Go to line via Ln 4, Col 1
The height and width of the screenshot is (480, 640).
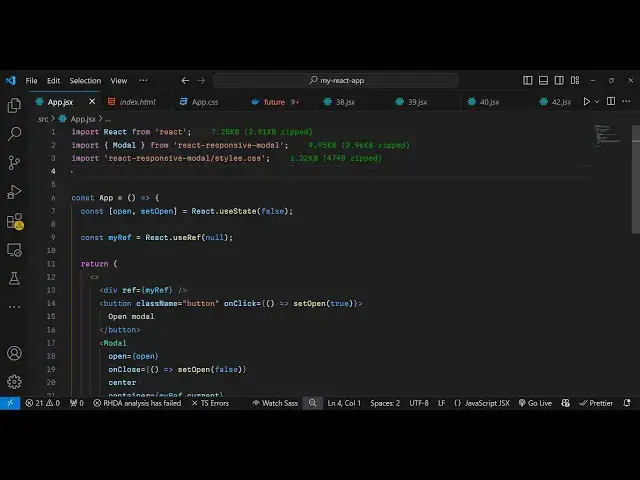point(344,403)
